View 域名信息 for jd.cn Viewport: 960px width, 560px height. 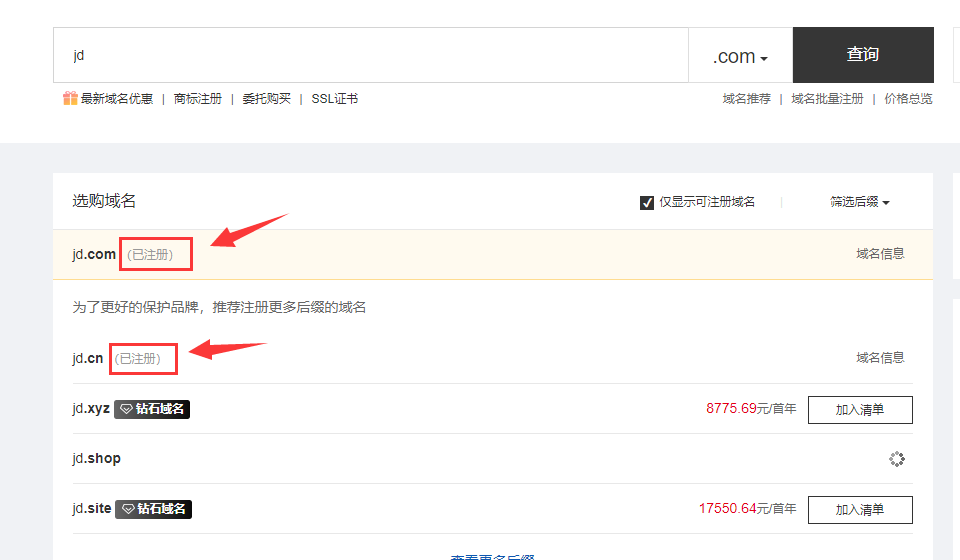coord(880,358)
